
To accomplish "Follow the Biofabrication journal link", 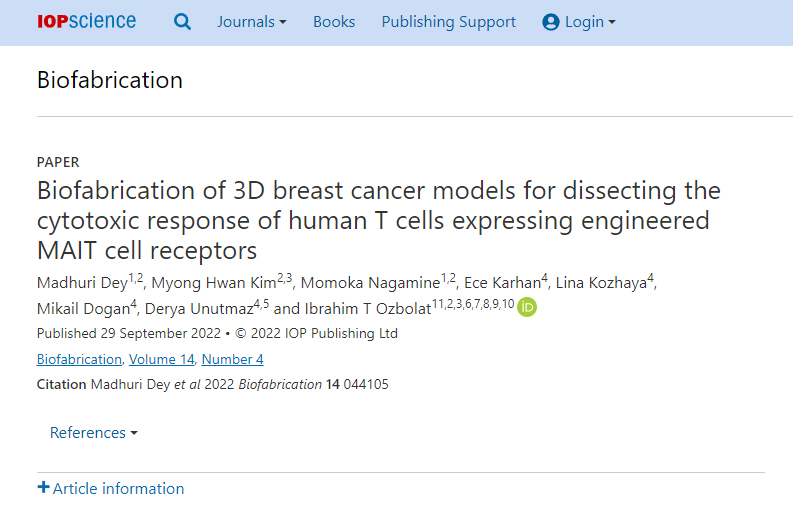I will 79,359.
